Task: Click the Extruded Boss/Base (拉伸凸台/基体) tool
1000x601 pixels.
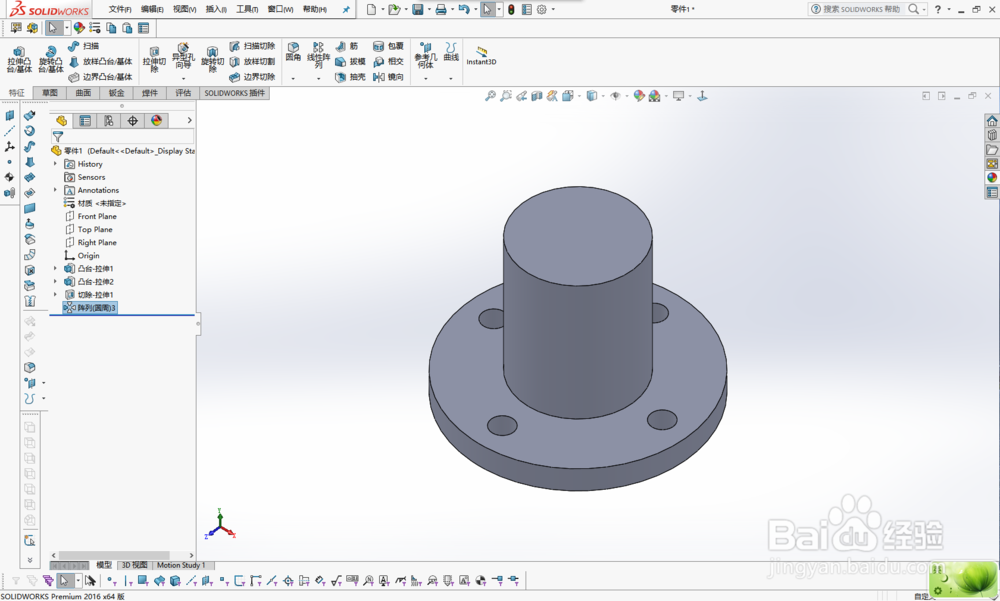Action: pos(19,60)
